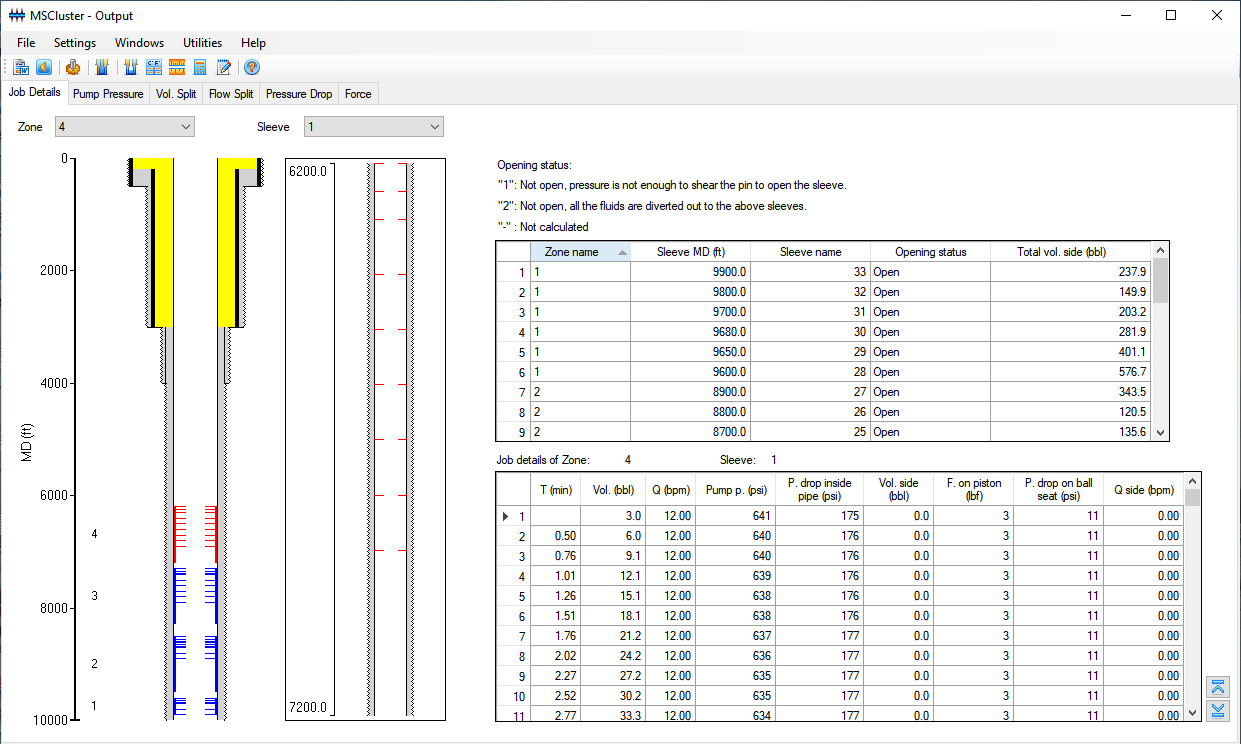Click the blue back arrow toolbar icon

[44, 68]
